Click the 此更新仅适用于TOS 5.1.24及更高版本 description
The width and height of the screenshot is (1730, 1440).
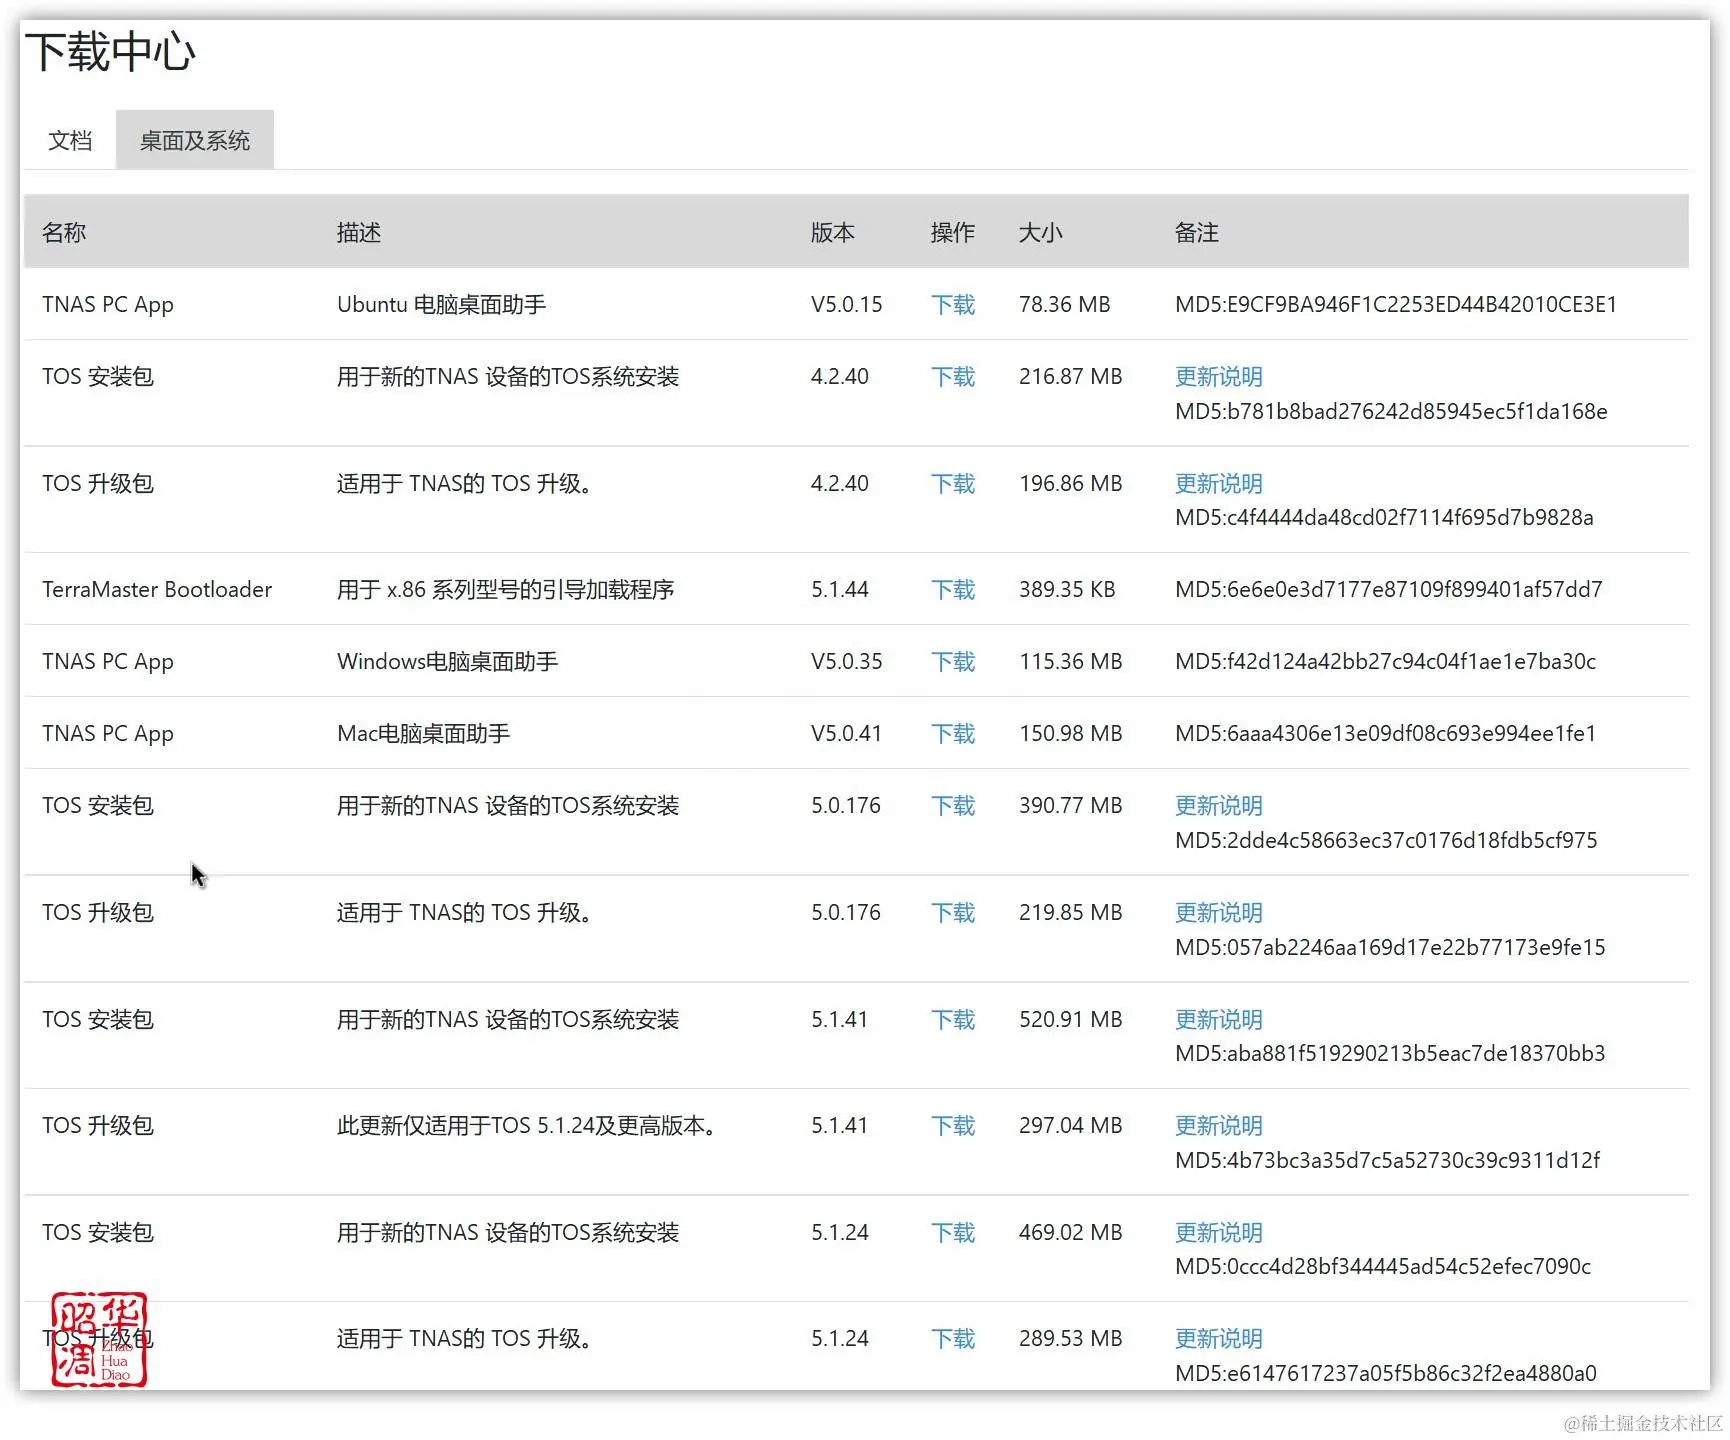click(527, 1126)
